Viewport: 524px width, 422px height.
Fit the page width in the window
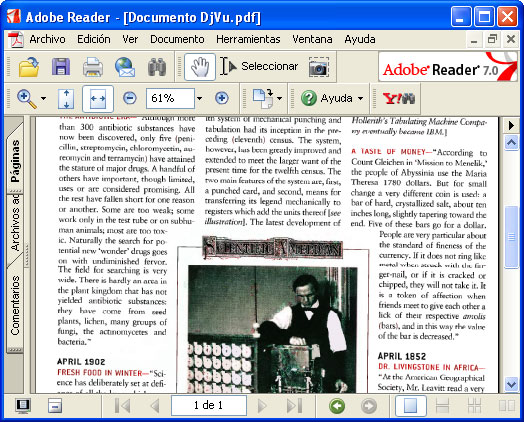click(x=98, y=99)
